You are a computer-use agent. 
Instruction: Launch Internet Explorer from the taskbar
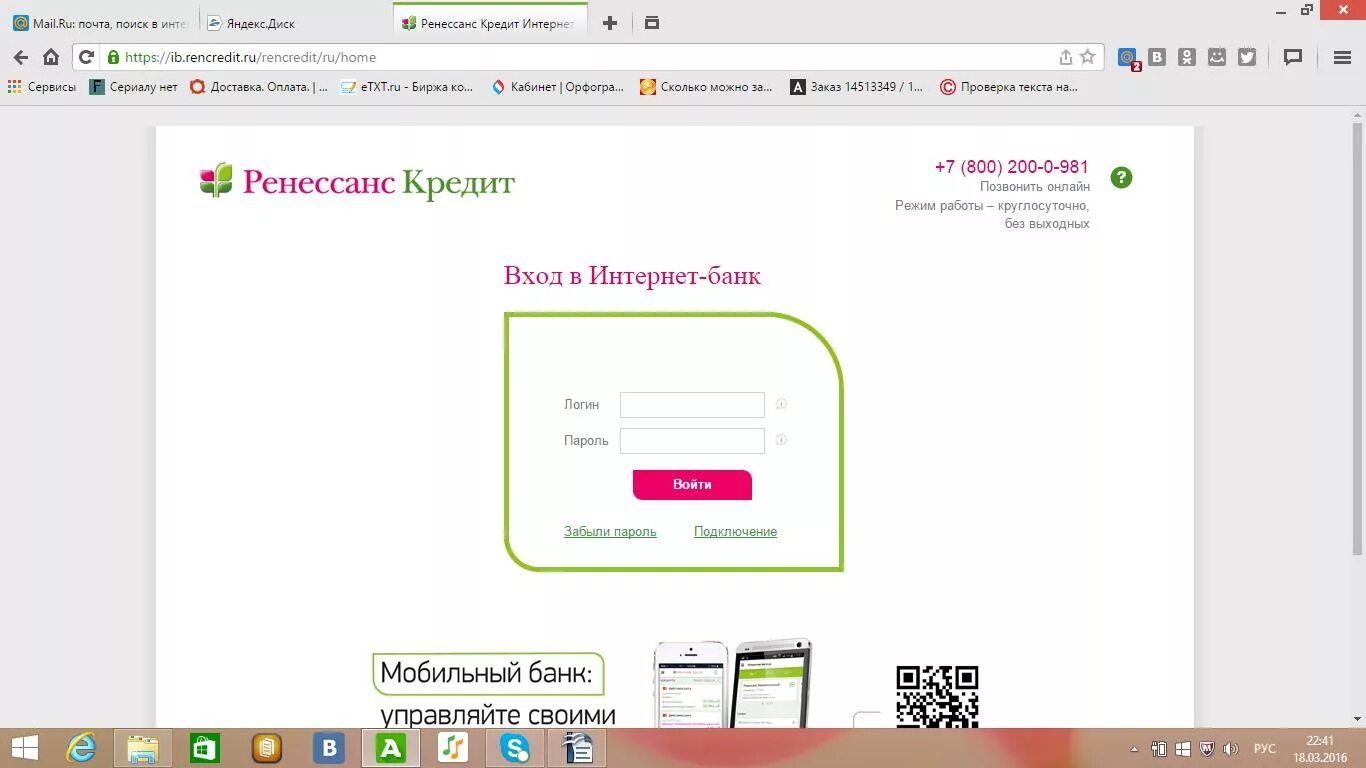tap(81, 748)
